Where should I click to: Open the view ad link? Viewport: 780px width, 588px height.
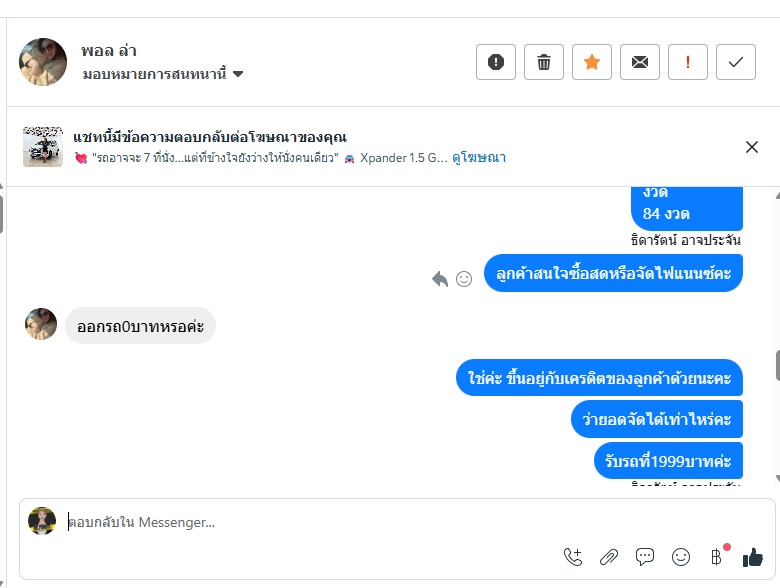click(x=479, y=158)
